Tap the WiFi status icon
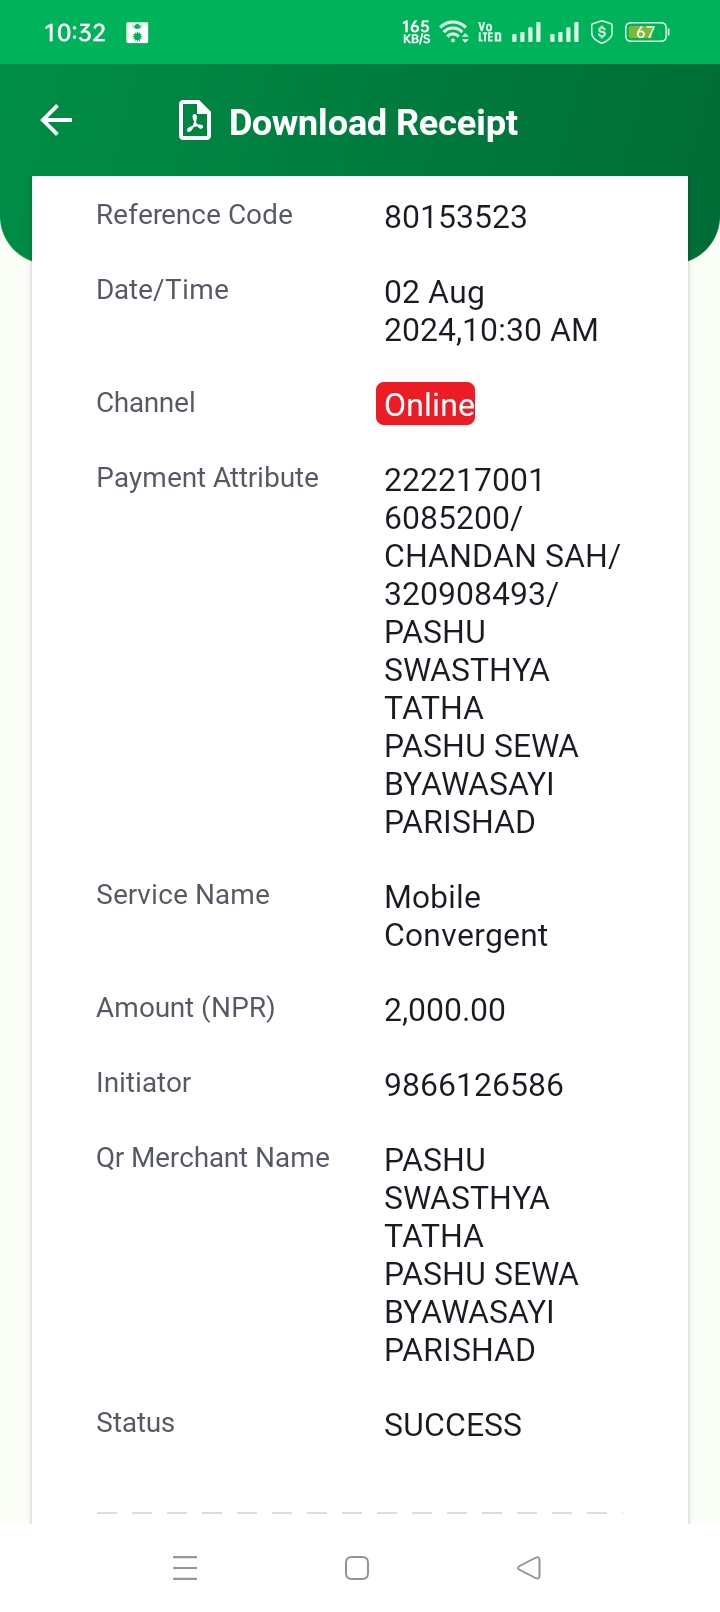 pyautogui.click(x=455, y=32)
